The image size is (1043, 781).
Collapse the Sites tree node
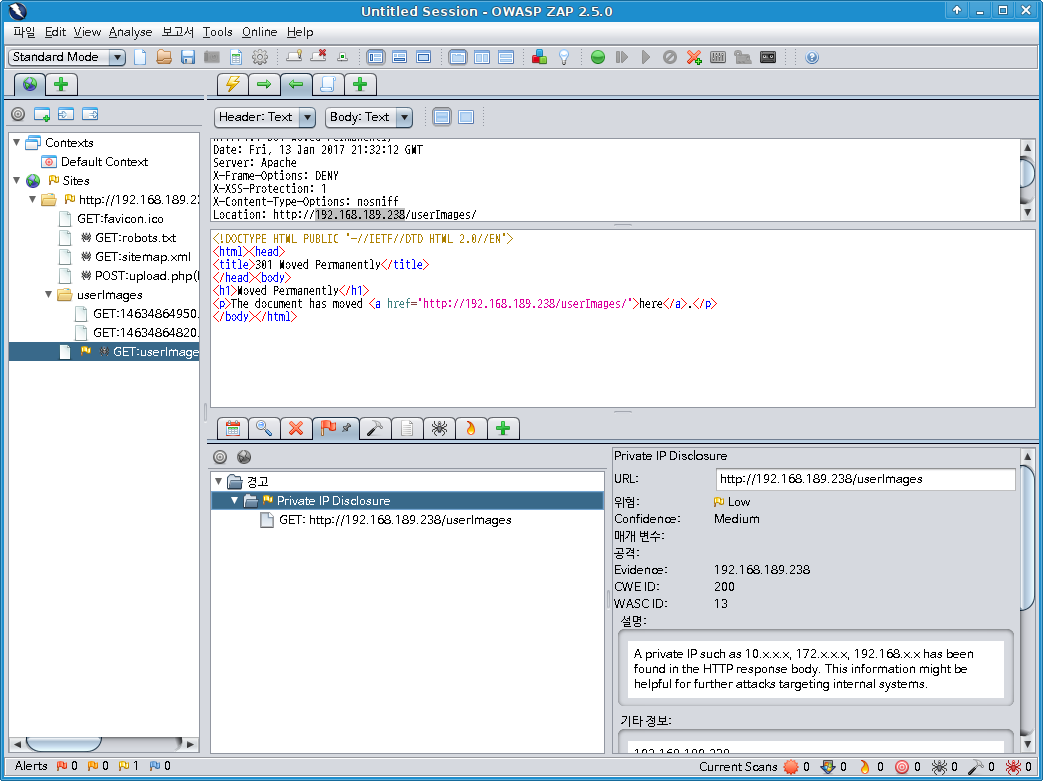[17, 180]
